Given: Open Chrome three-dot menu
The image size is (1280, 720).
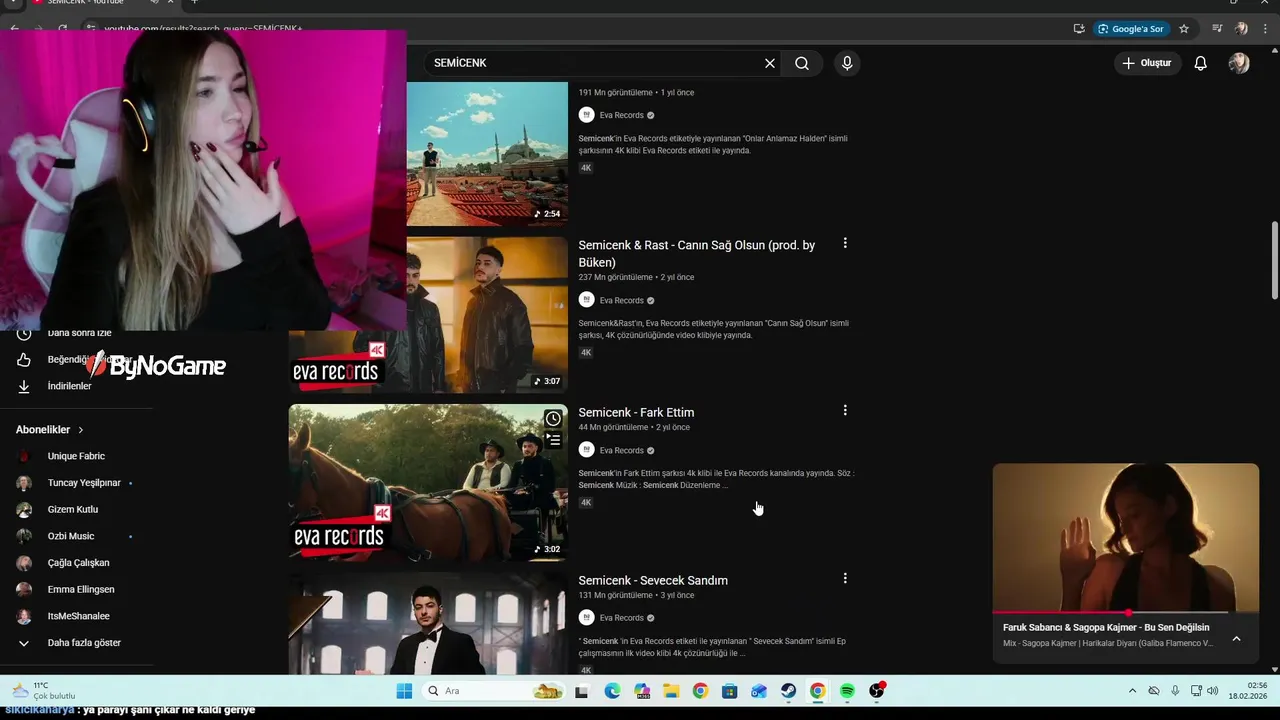Looking at the screenshot, I should pyautogui.click(x=1265, y=29).
